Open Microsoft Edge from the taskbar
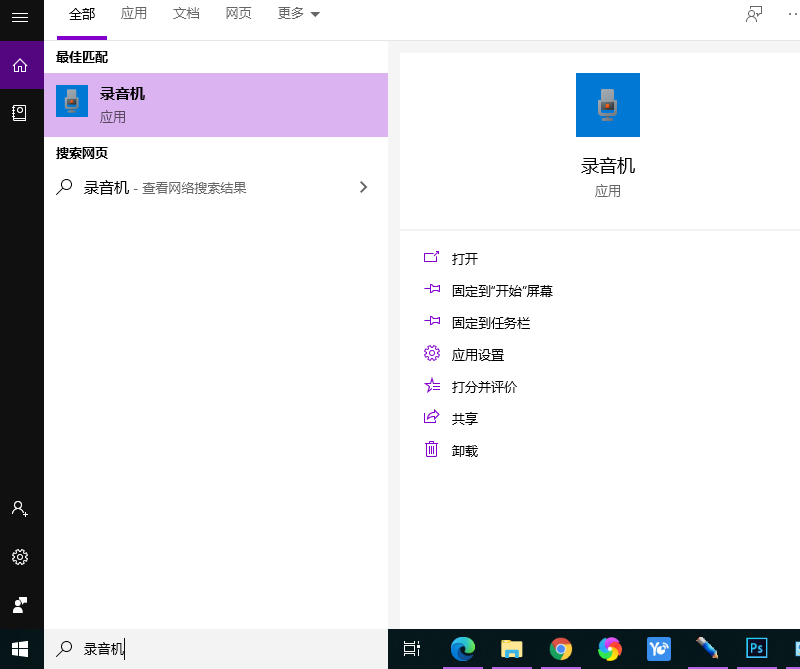The height and width of the screenshot is (669, 800). (462, 649)
